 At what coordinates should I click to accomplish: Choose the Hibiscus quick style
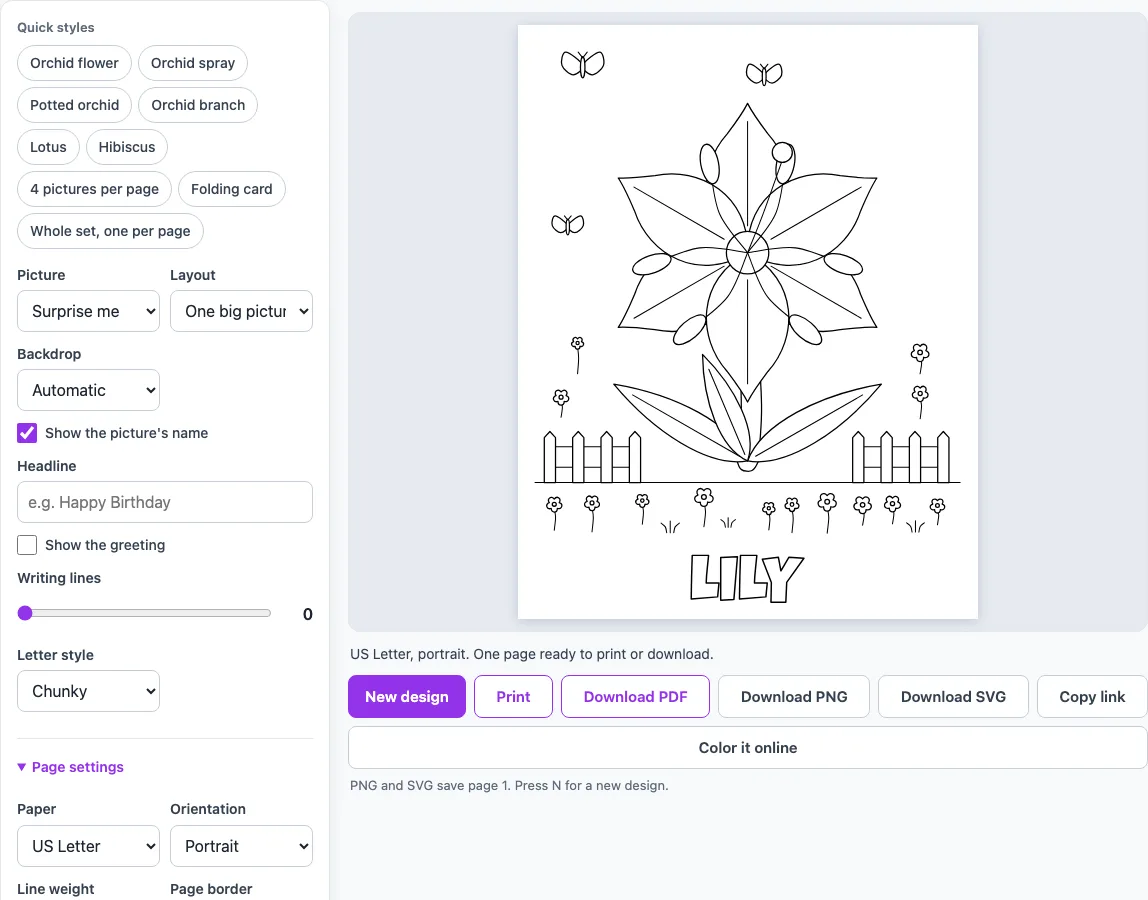tap(127, 146)
